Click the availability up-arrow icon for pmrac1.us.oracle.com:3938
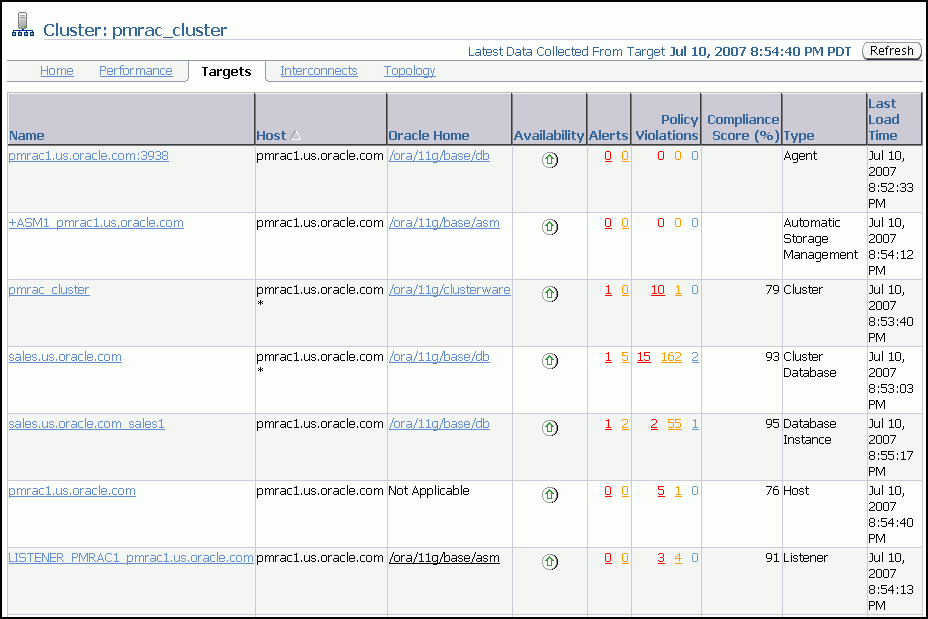Screen dimensions: 928x619 (x=549, y=159)
